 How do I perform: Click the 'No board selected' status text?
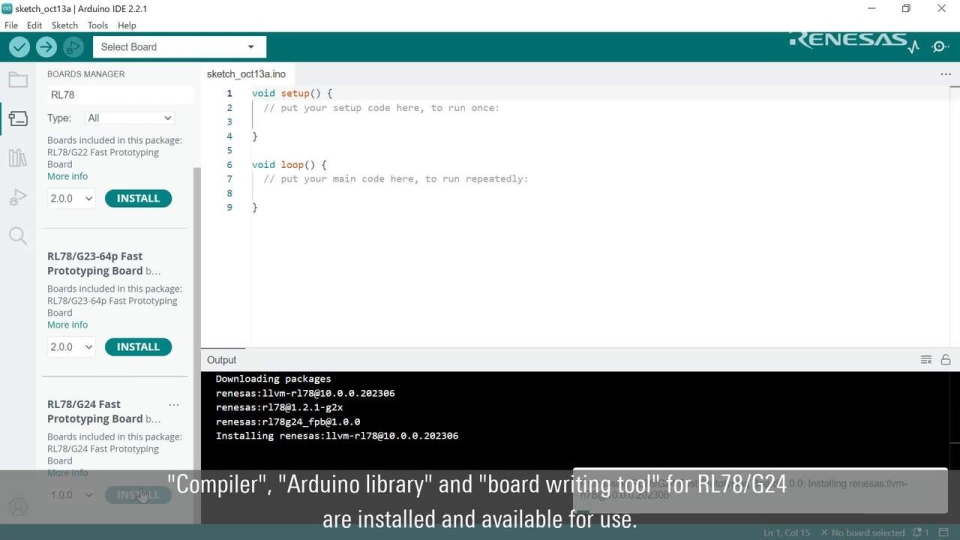(868, 533)
